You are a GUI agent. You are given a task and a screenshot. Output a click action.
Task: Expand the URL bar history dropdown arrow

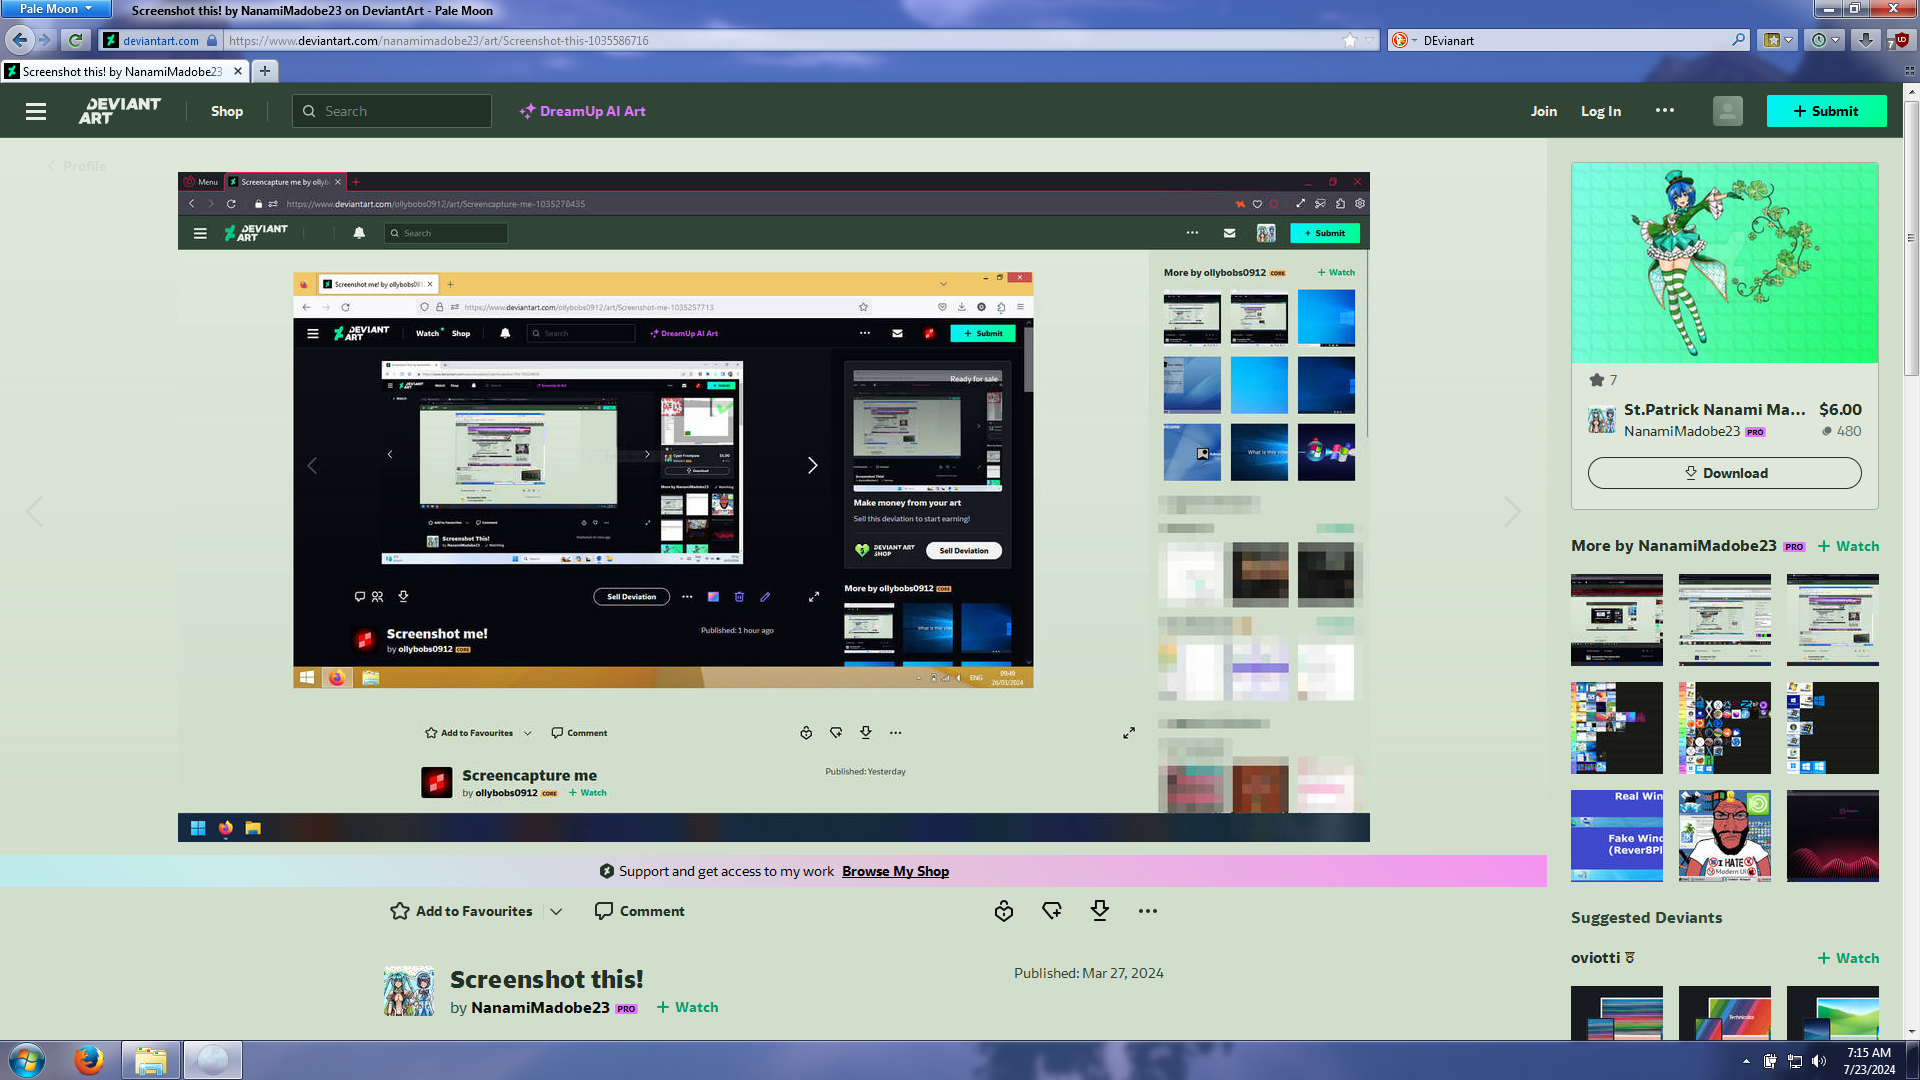pyautogui.click(x=1369, y=40)
